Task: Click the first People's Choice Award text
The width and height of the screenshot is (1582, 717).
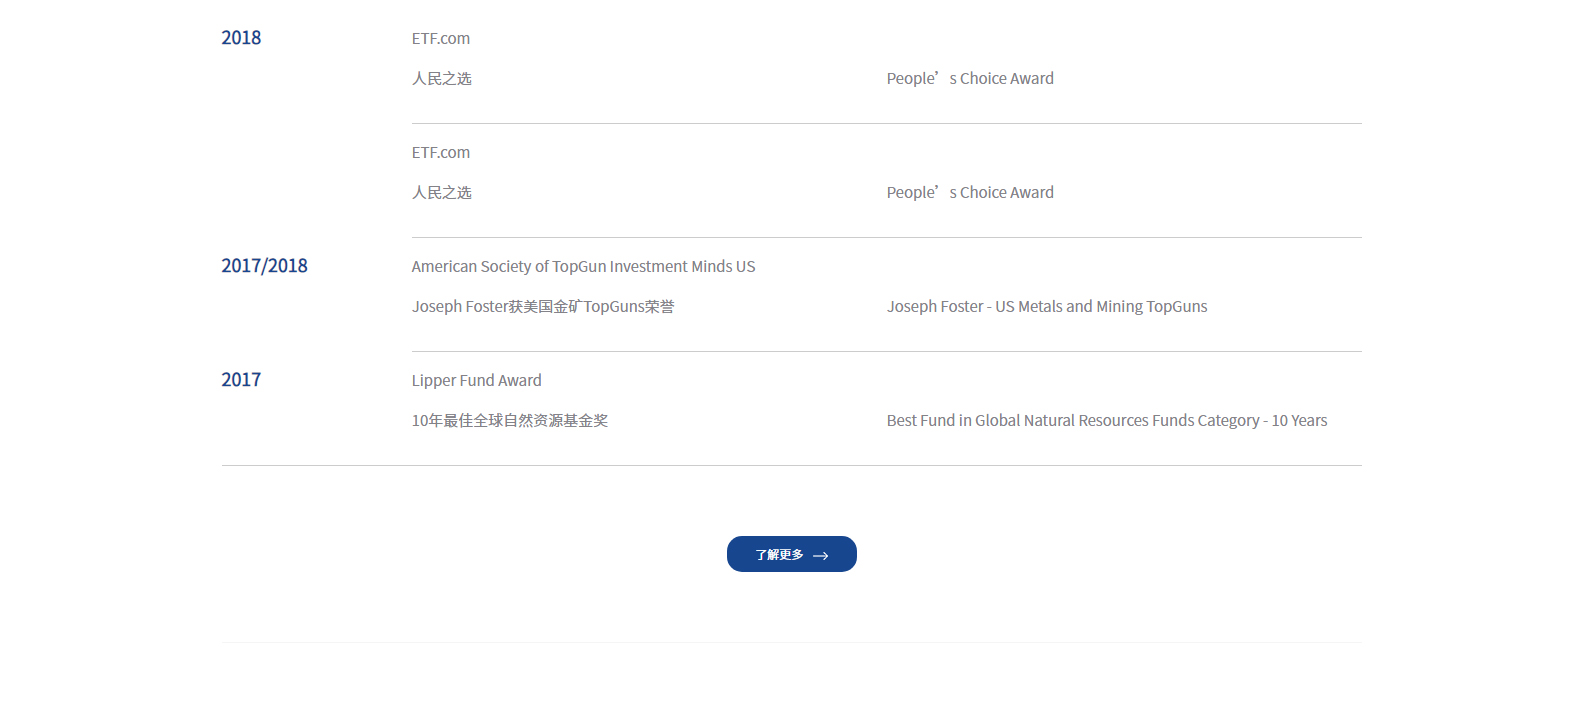Action: click(x=969, y=79)
